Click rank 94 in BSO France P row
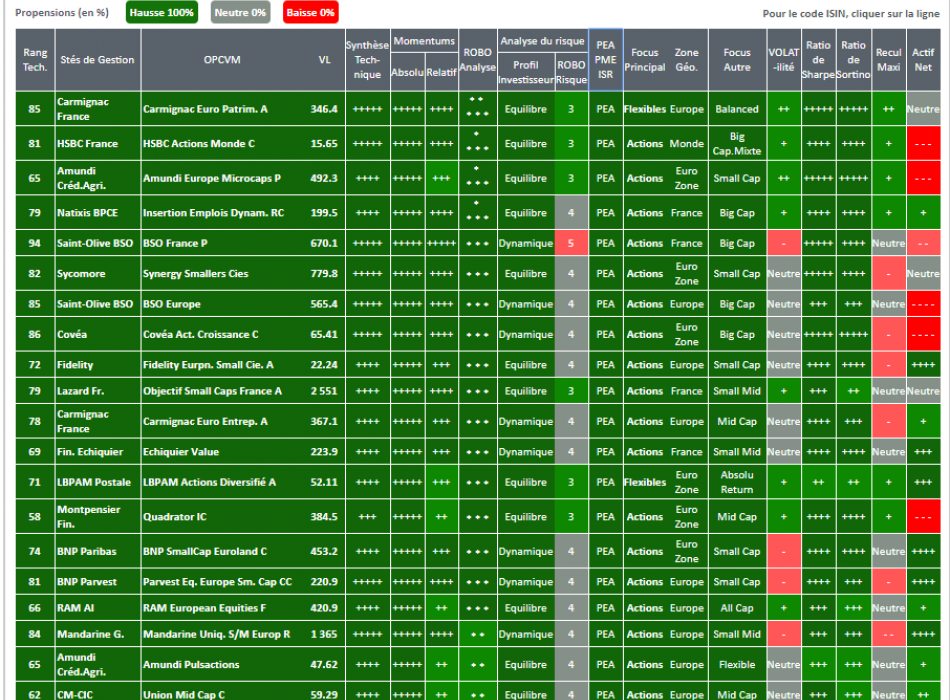Viewport: 950px width, 700px height. 35,243
